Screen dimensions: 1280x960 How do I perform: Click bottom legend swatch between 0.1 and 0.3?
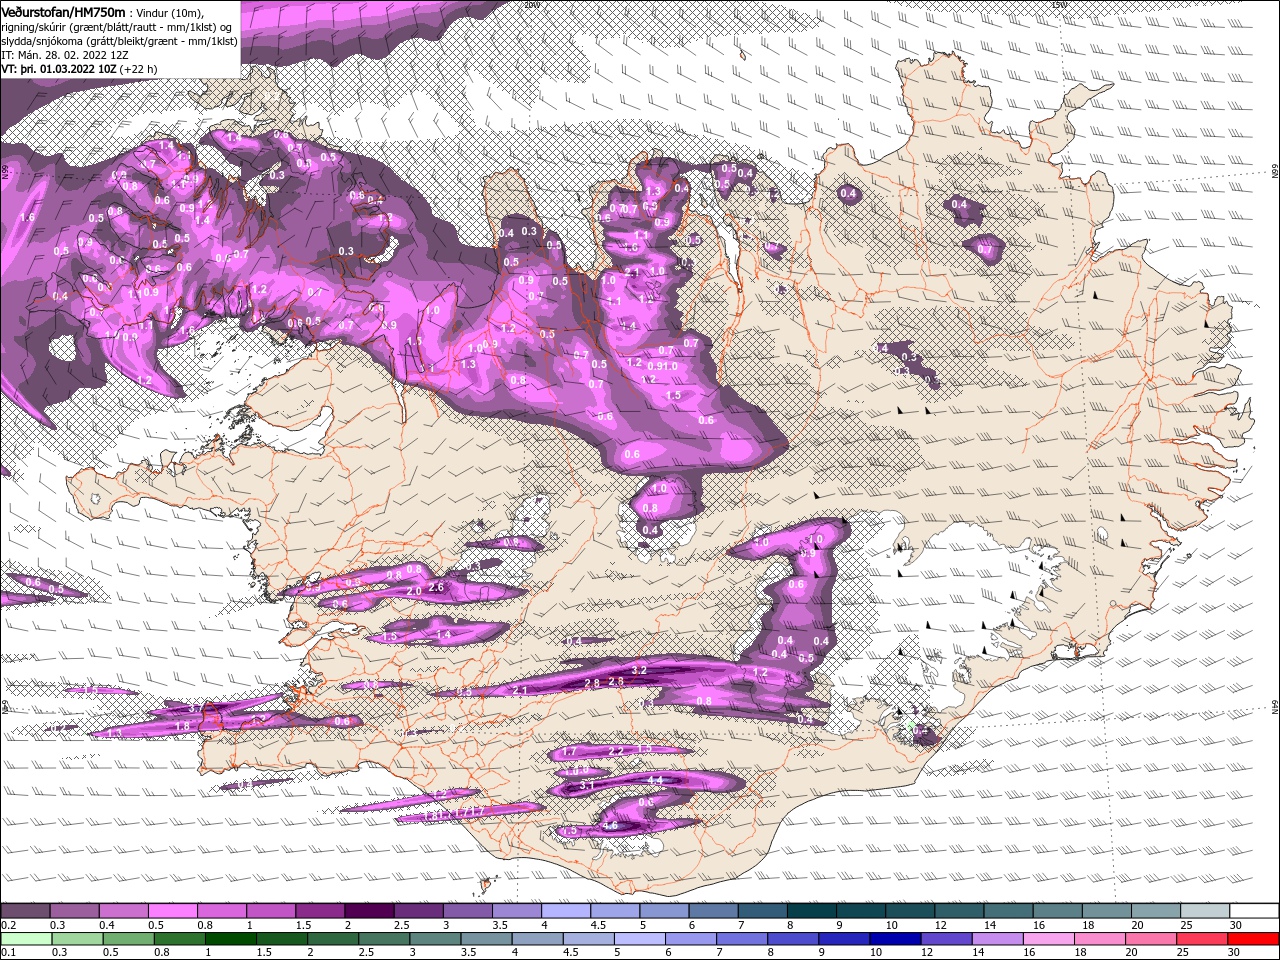(26, 938)
